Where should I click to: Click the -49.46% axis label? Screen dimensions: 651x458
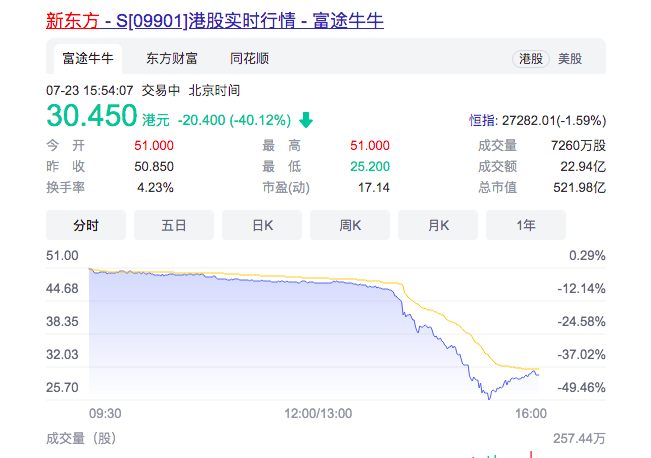pos(581,387)
